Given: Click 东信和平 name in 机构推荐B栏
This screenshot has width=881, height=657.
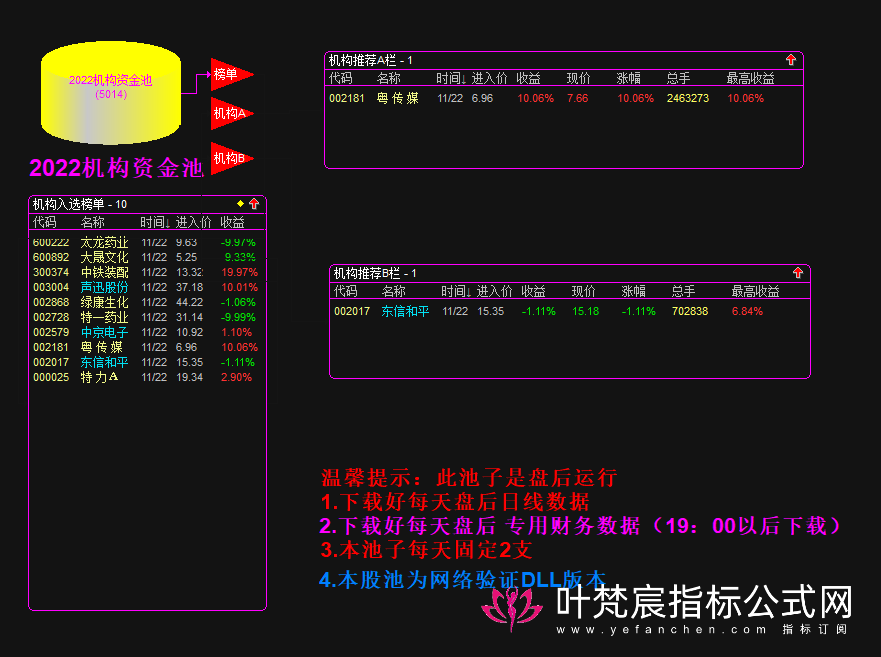Looking at the screenshot, I should tap(405, 311).
